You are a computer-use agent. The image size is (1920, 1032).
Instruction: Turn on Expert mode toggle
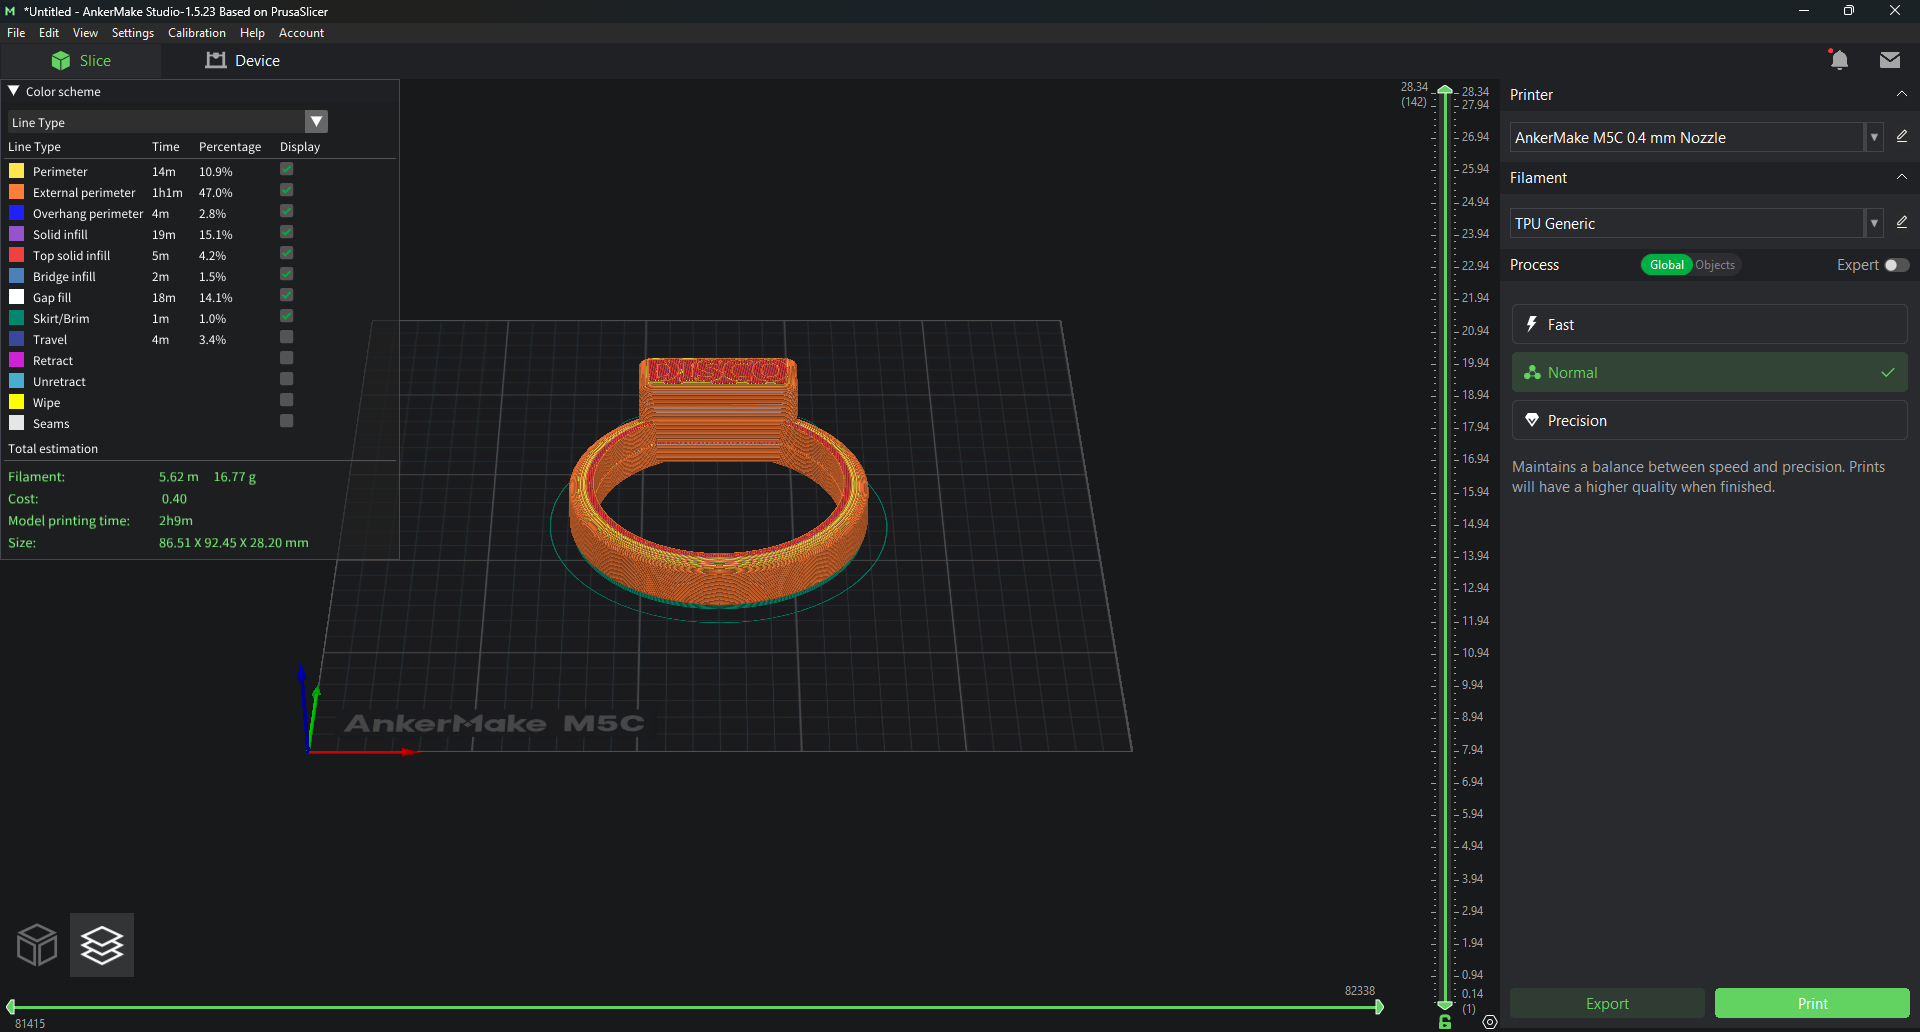point(1897,265)
